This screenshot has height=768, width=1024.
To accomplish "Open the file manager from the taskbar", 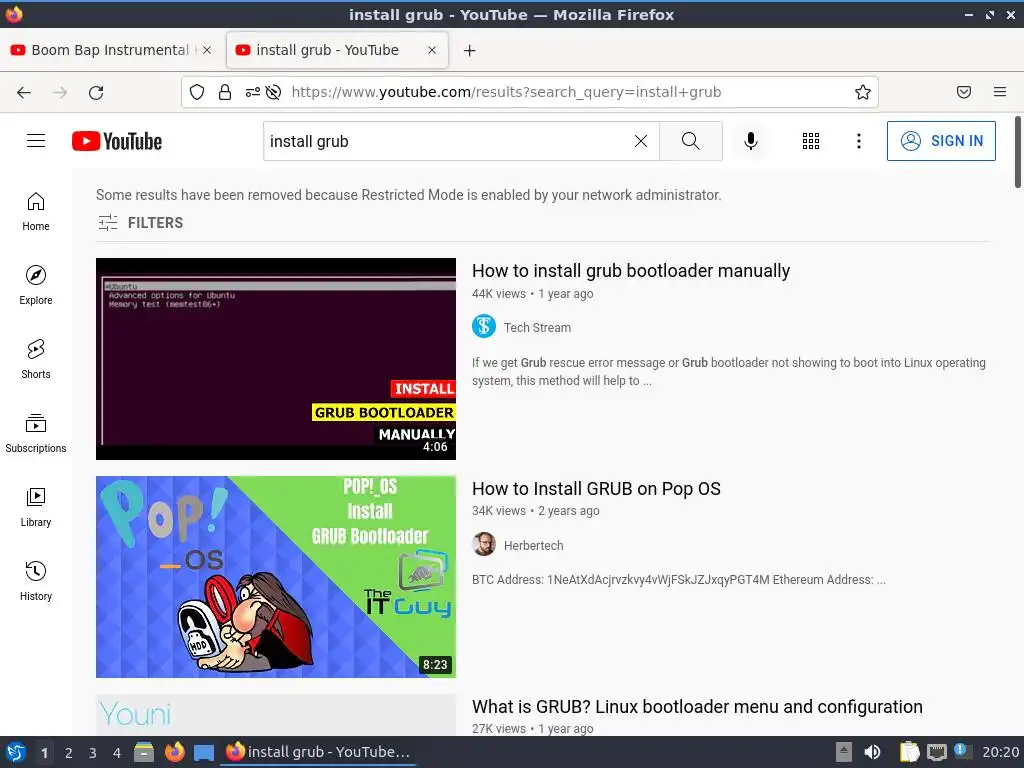I will click(144, 752).
